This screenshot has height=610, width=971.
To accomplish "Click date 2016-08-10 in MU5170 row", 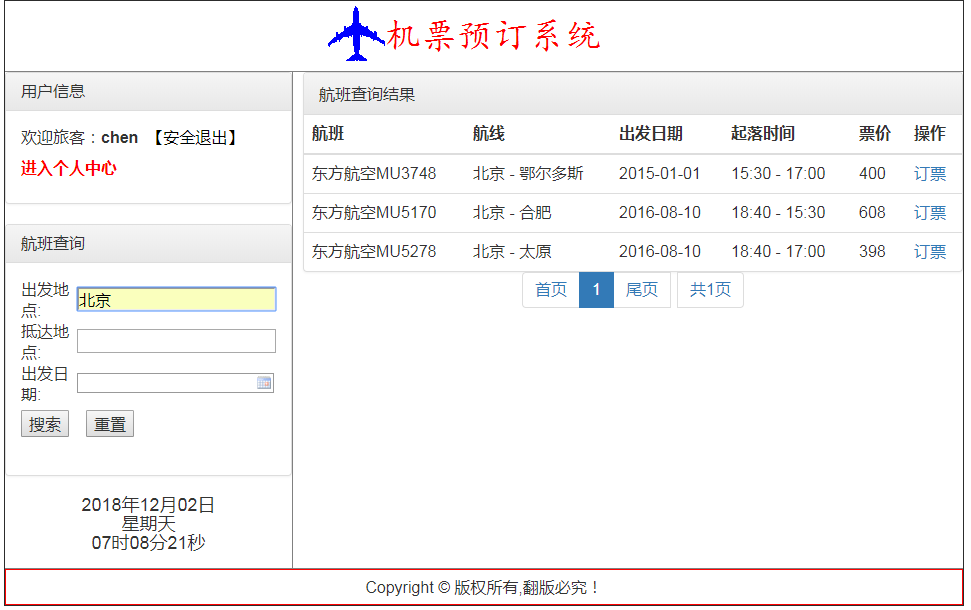I will (x=660, y=212).
